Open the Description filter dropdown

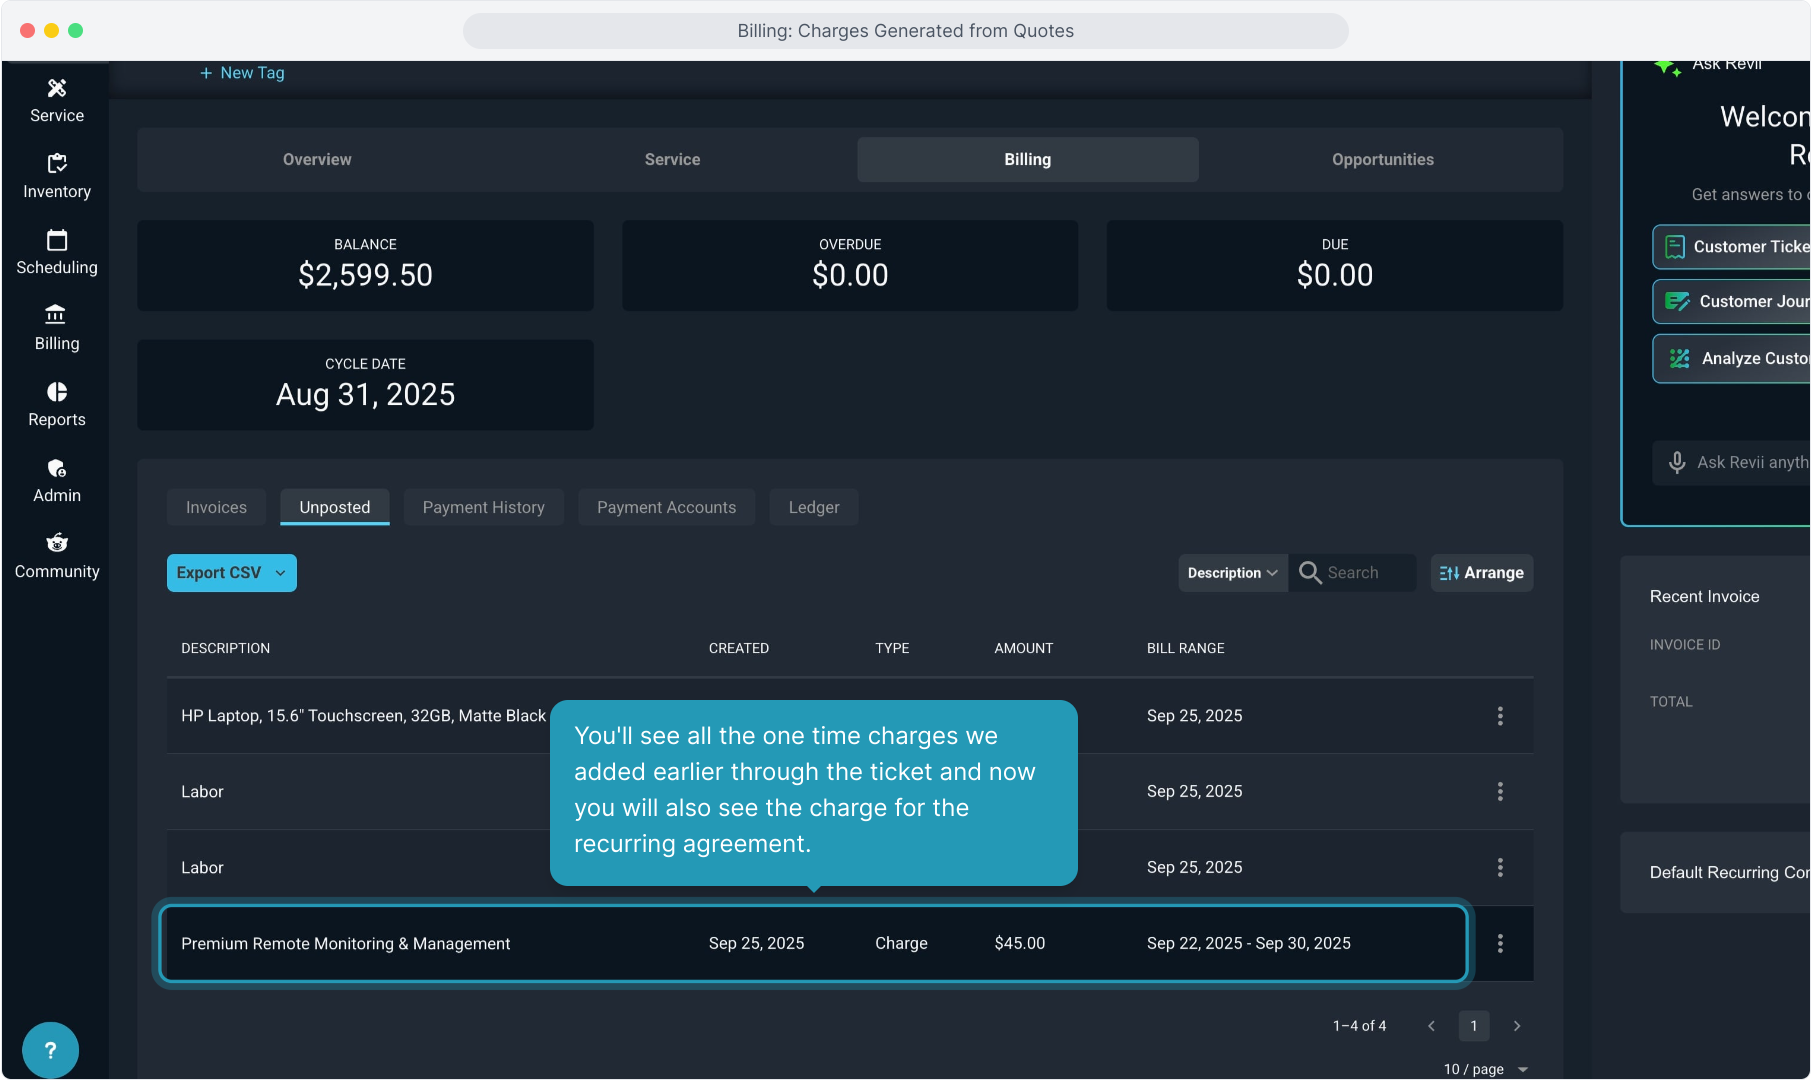[1232, 573]
